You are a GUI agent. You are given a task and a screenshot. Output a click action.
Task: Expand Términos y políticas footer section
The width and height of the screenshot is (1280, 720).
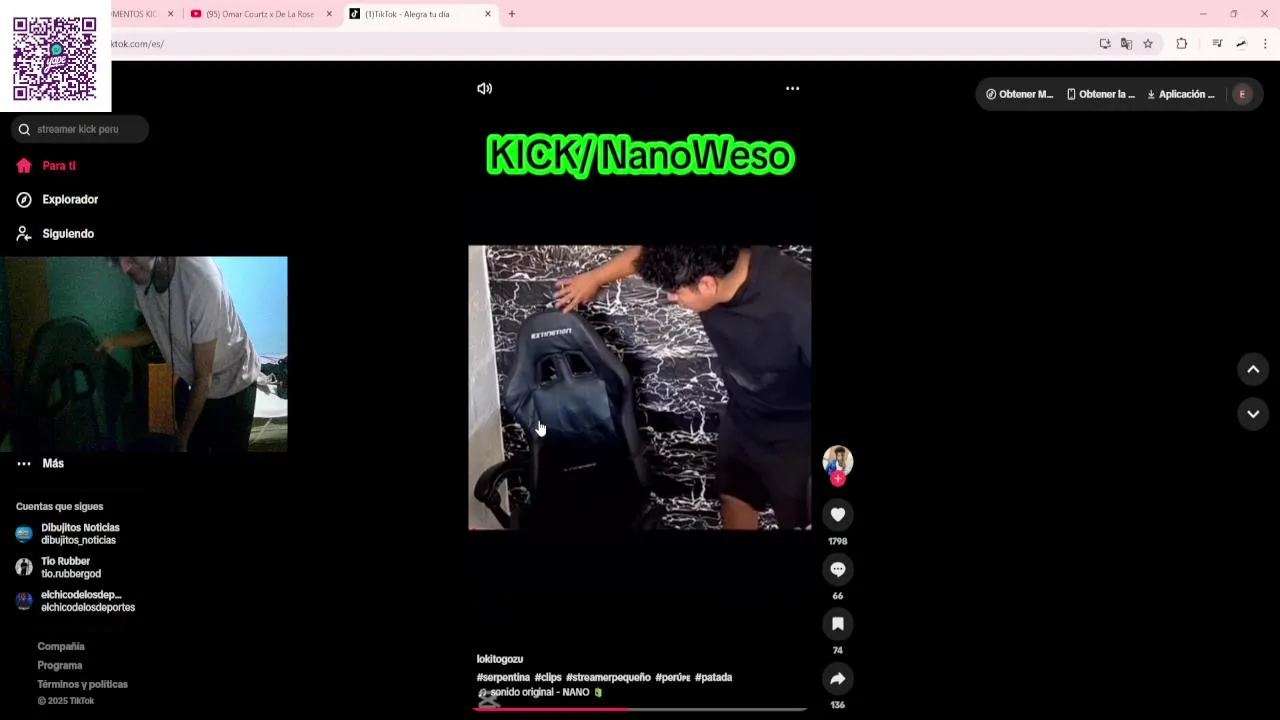tap(82, 685)
